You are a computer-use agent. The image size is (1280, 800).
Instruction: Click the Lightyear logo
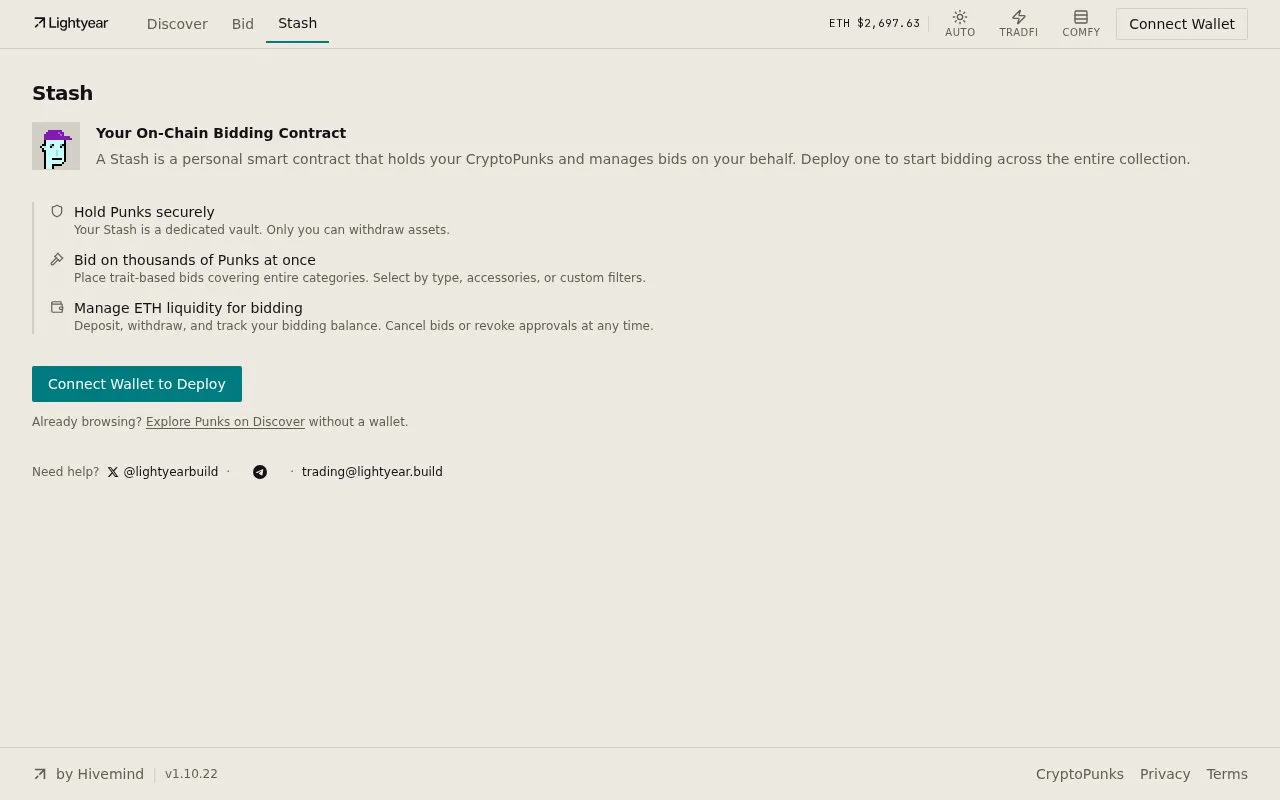[71, 23]
